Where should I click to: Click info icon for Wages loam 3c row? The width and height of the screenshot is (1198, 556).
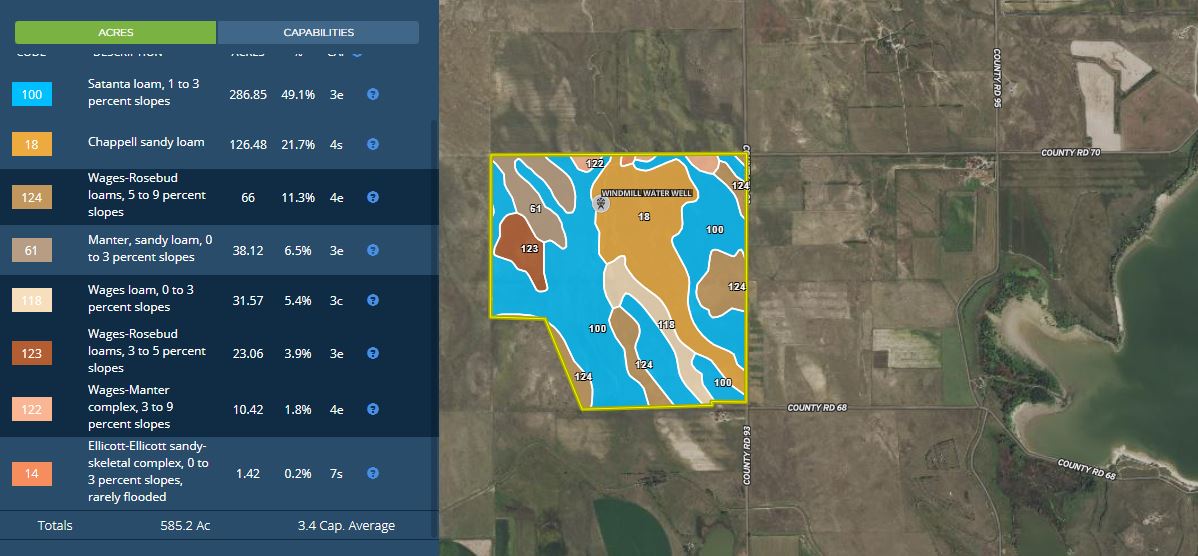point(372,300)
